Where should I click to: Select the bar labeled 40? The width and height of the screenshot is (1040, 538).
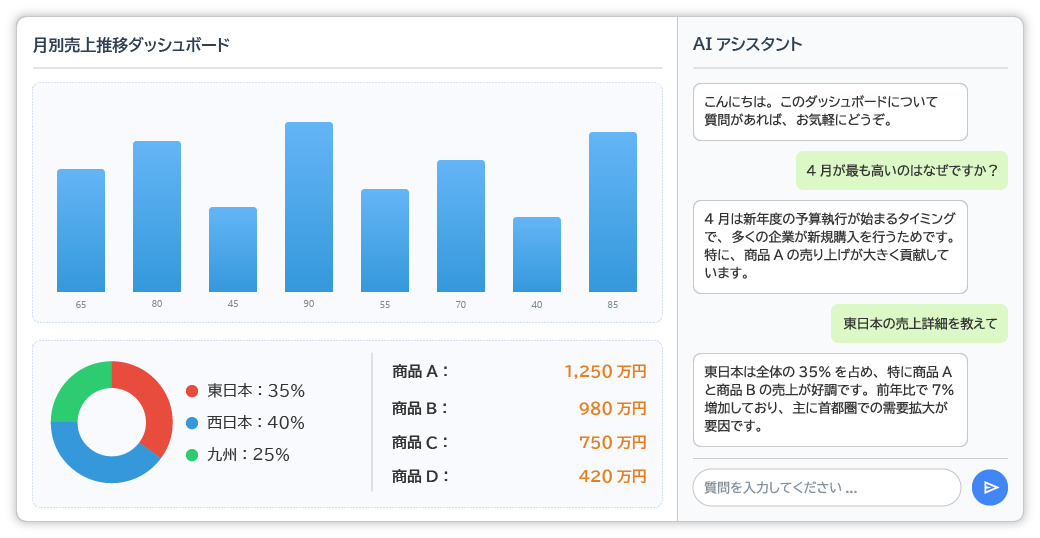coord(536,254)
